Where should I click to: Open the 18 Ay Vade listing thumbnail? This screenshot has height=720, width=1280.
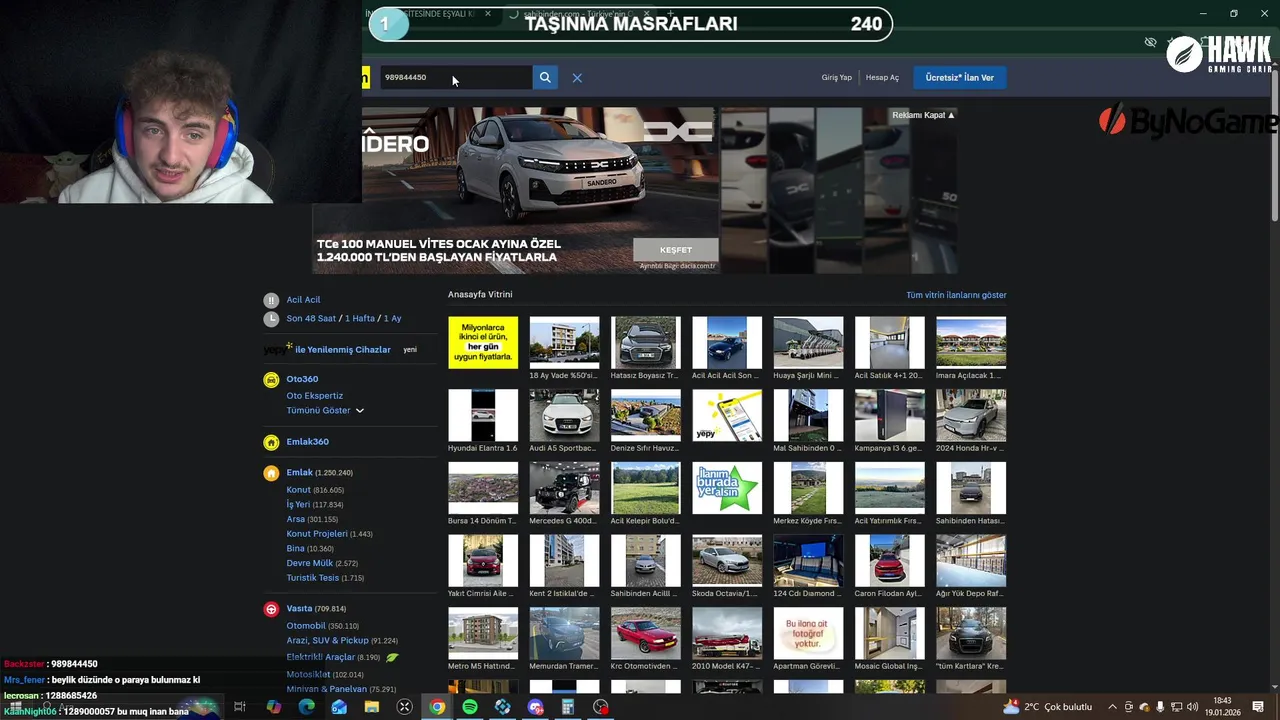(564, 342)
